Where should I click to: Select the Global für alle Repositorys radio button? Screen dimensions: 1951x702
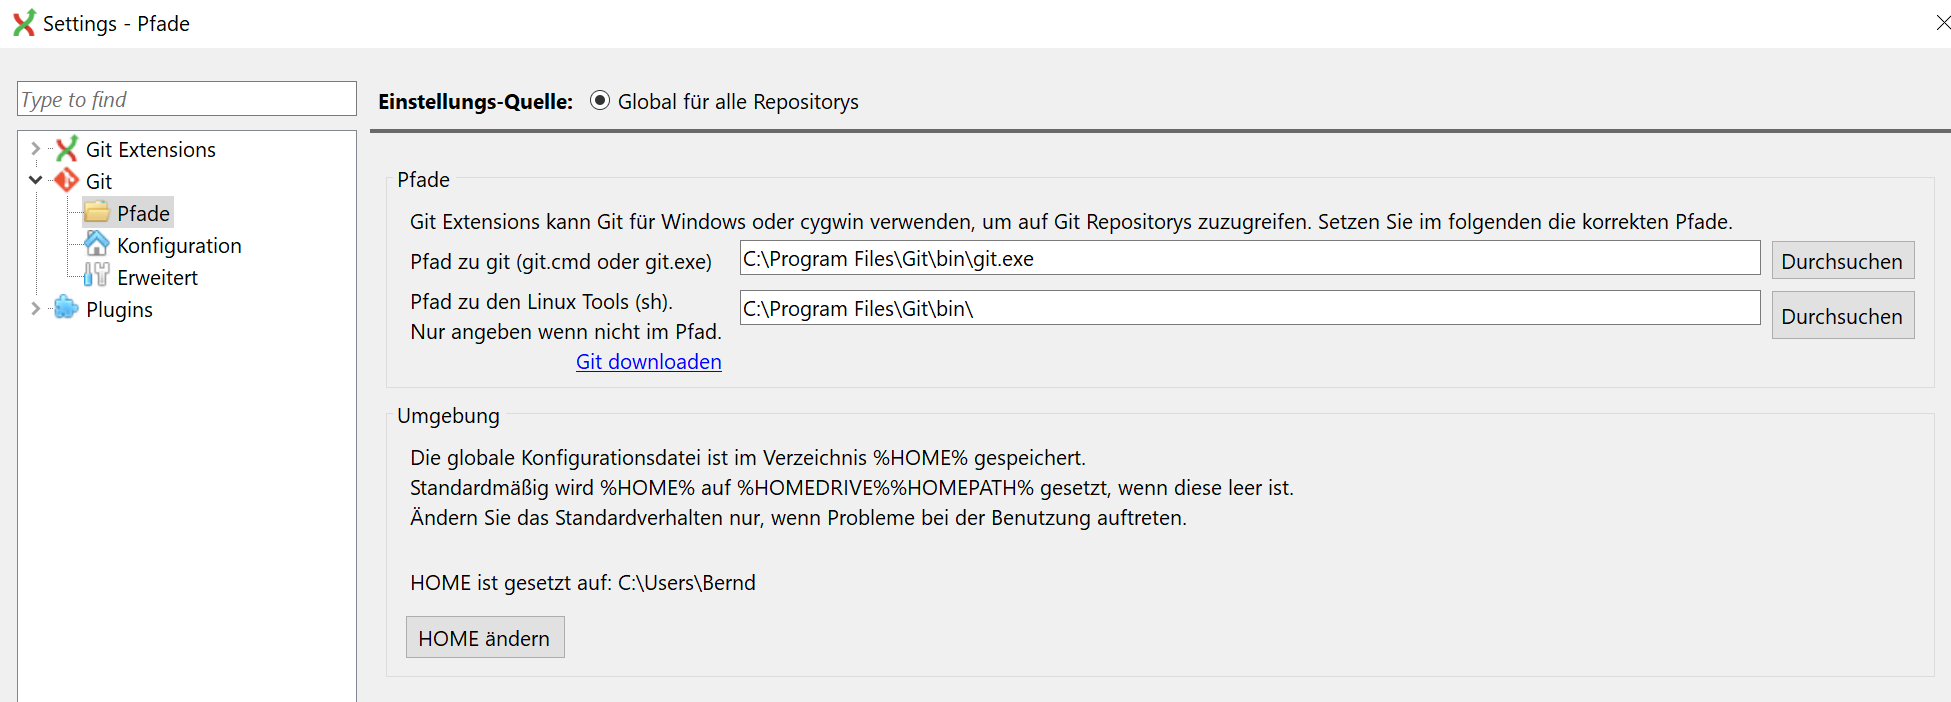[599, 100]
